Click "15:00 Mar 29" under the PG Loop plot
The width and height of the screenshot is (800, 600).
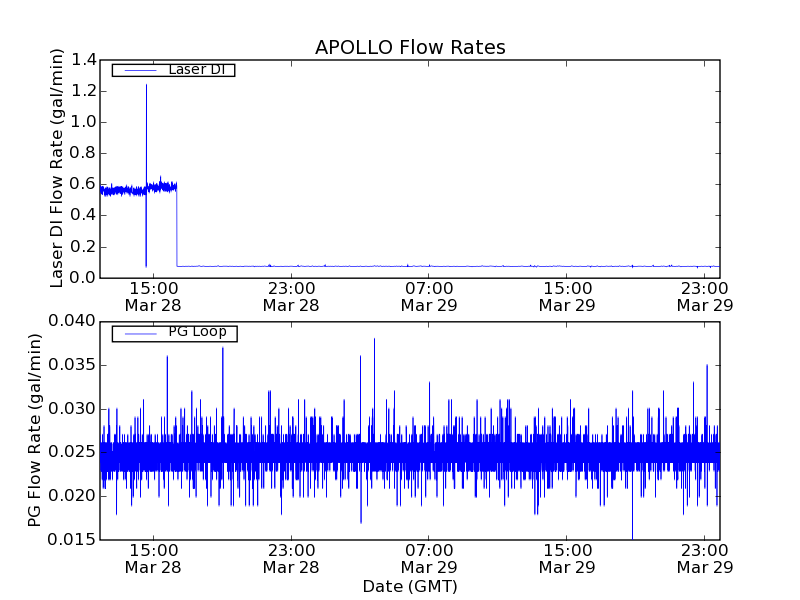567,559
